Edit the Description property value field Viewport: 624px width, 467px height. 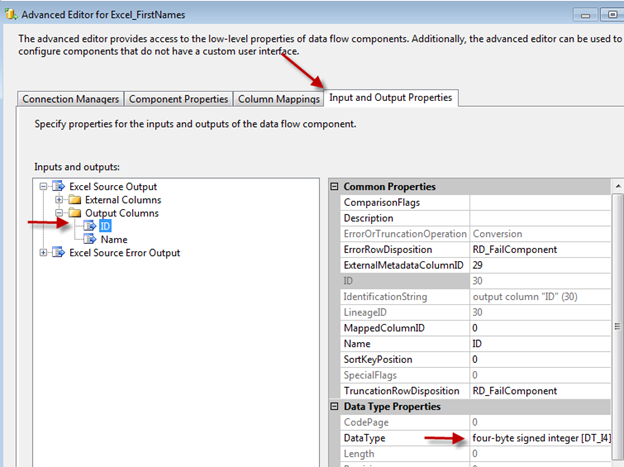click(536, 218)
